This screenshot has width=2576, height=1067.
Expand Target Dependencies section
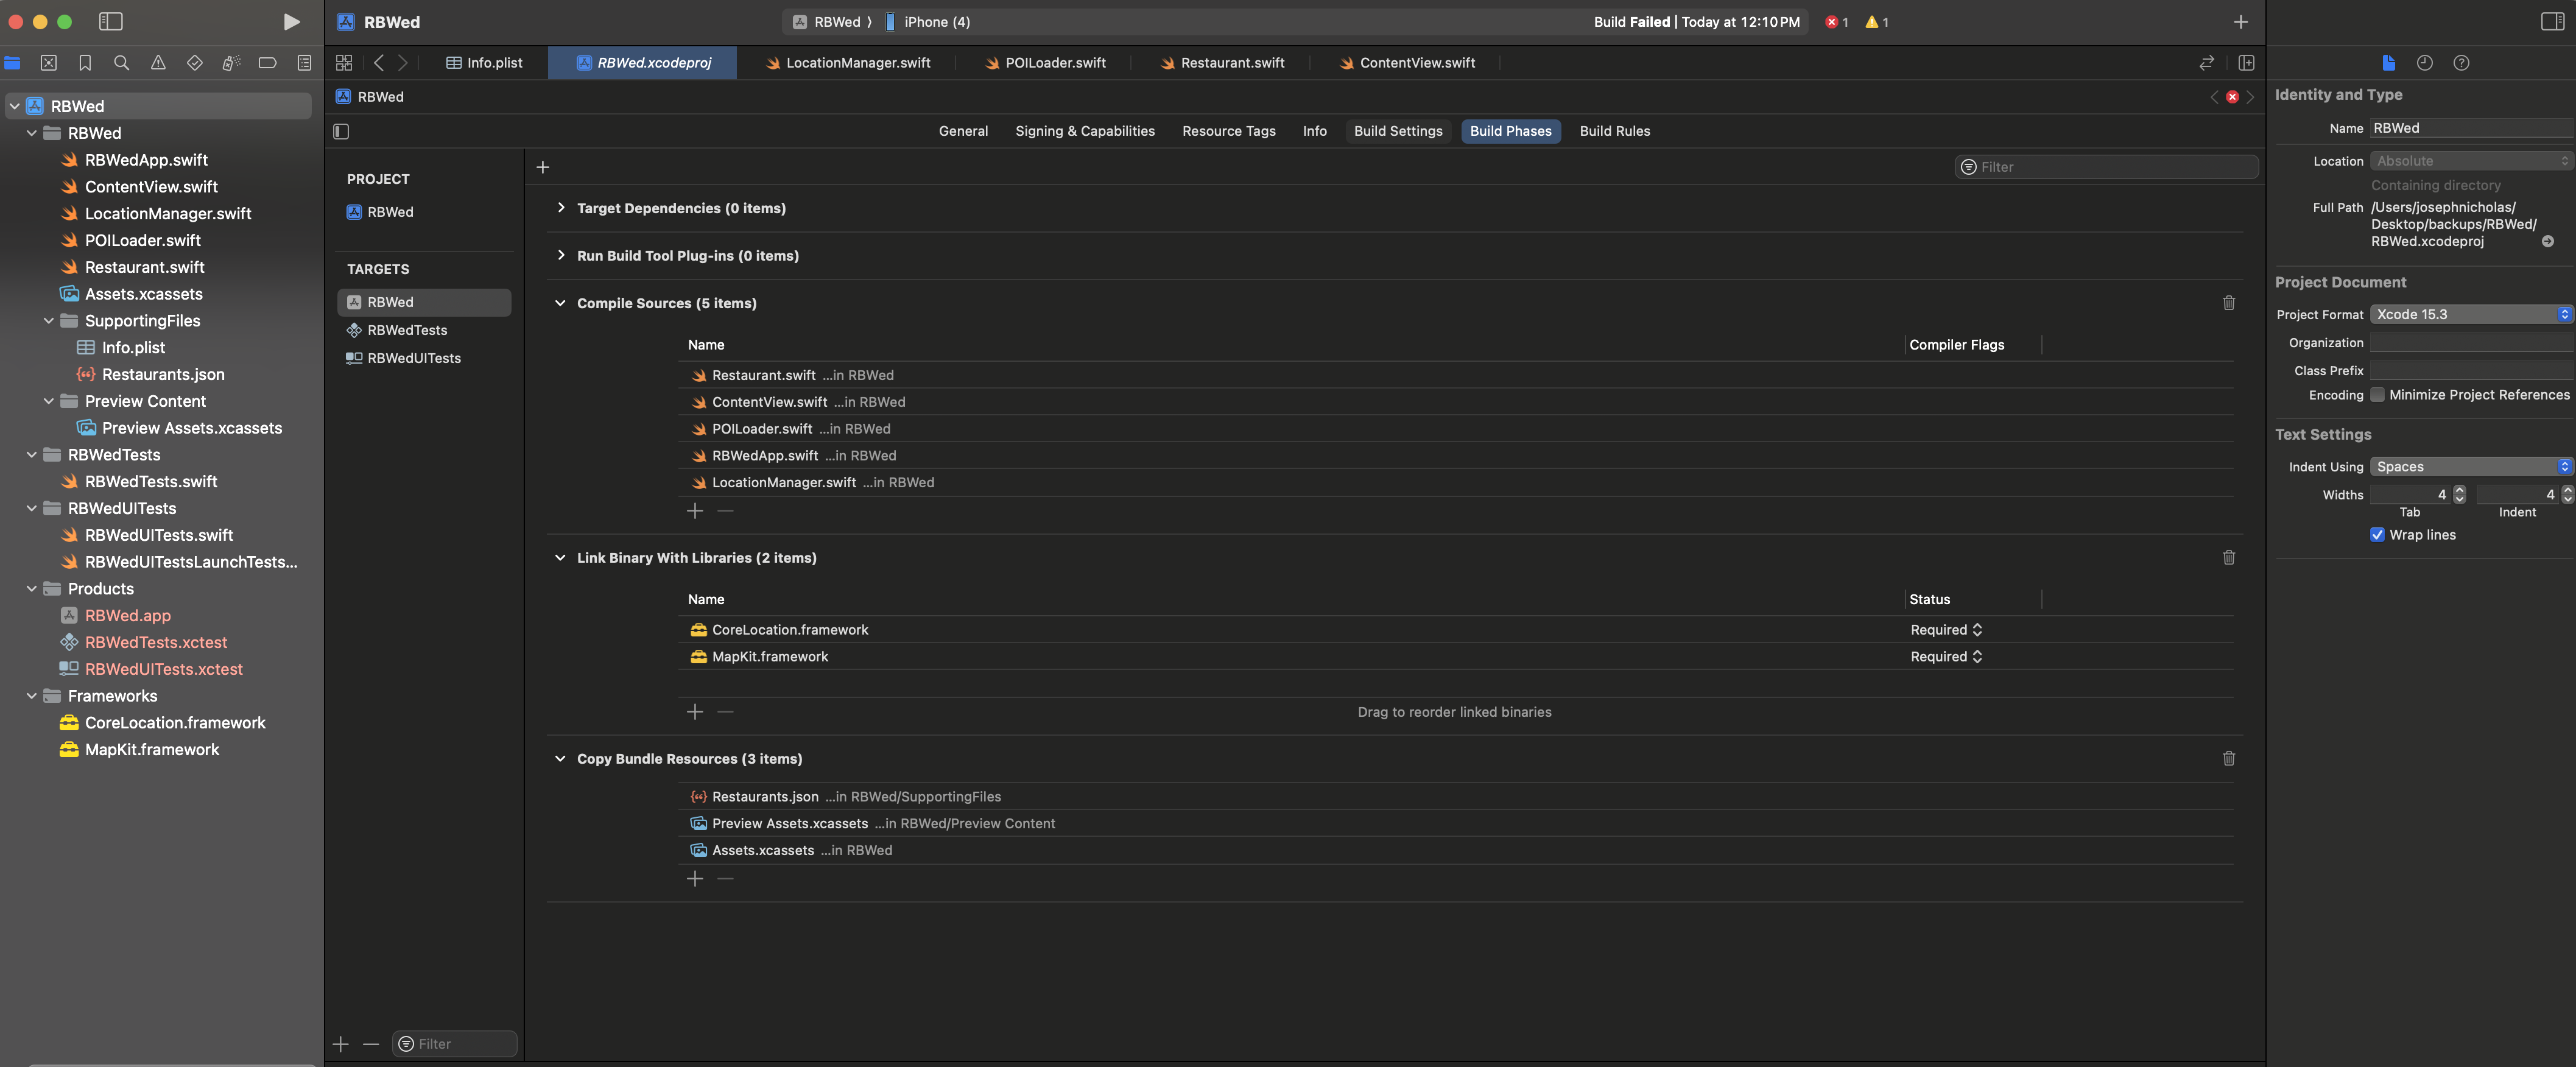(x=561, y=208)
